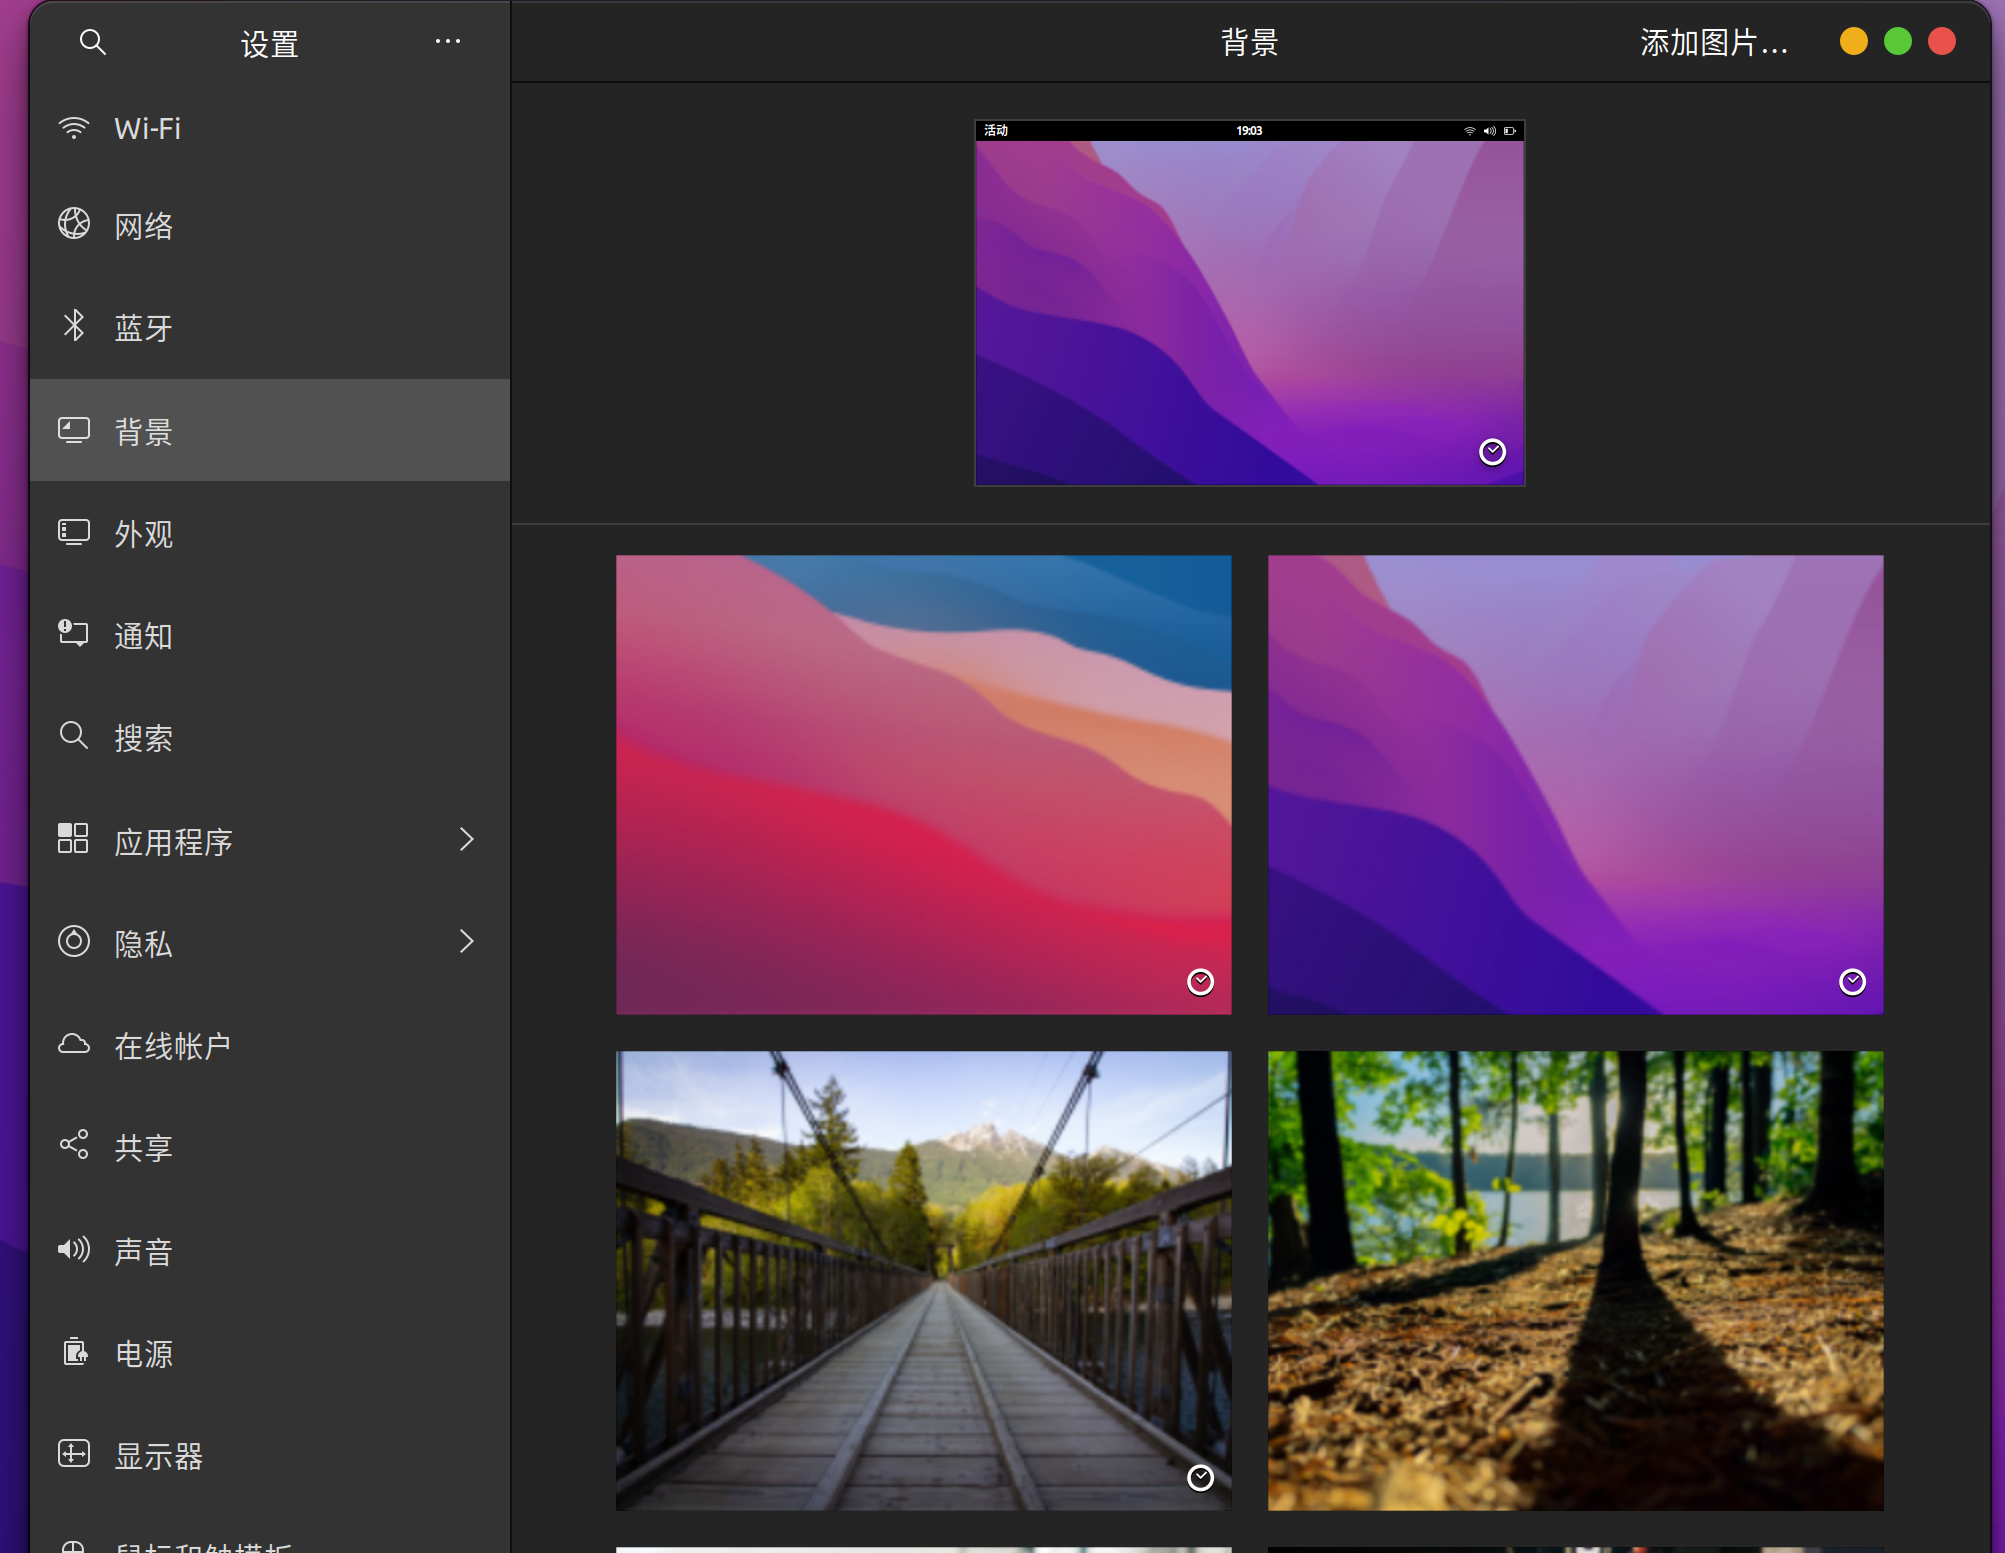Select the wooden bridge wallpaper

tap(923, 1280)
